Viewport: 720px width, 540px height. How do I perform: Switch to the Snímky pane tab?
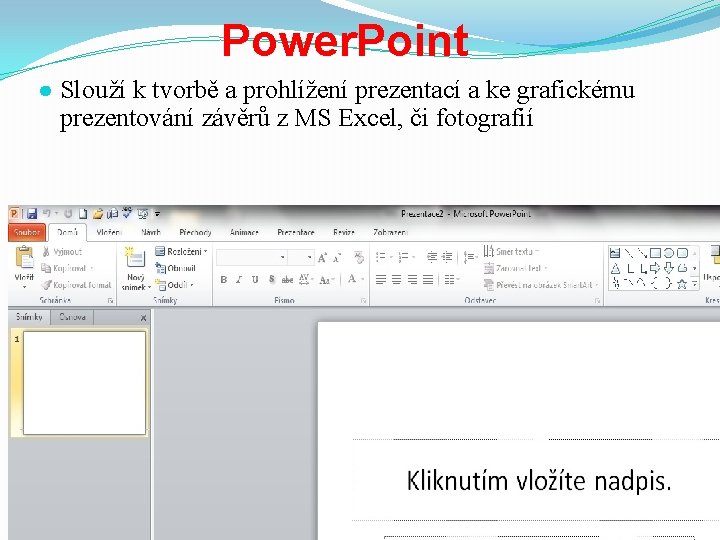point(29,317)
